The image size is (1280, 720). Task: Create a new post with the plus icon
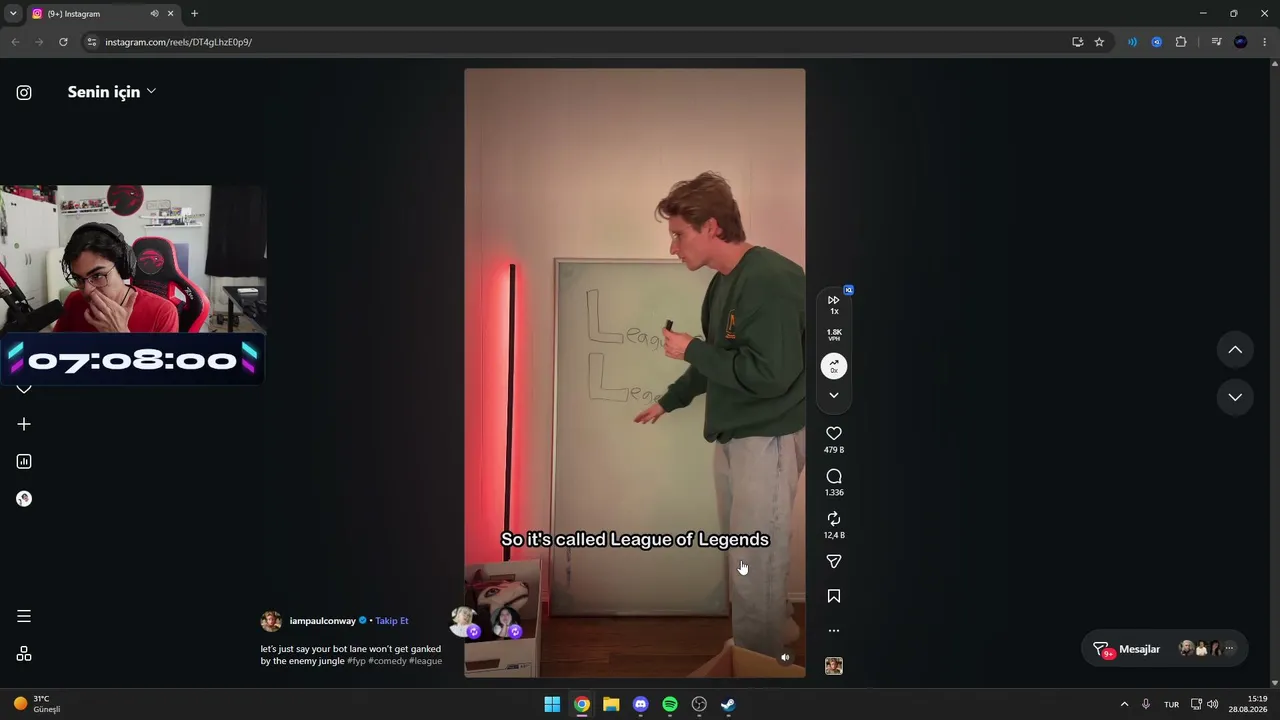[24, 424]
